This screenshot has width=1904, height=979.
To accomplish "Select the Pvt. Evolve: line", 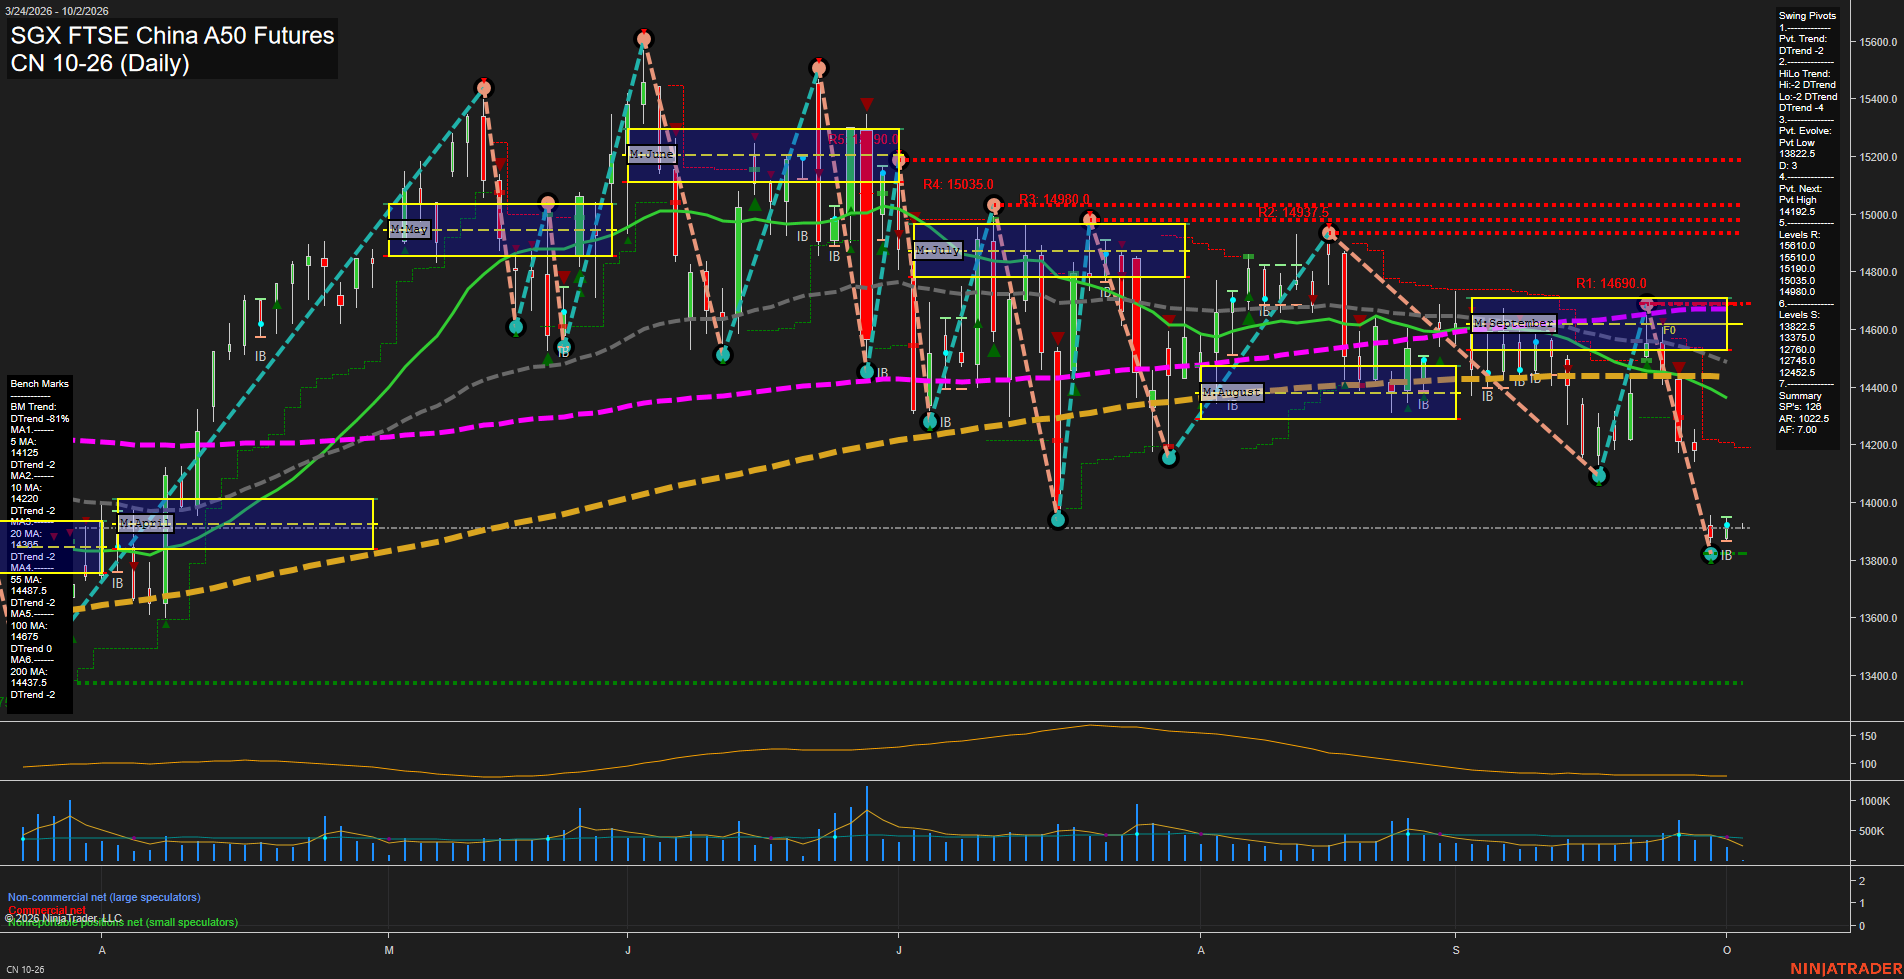I will click(1804, 131).
